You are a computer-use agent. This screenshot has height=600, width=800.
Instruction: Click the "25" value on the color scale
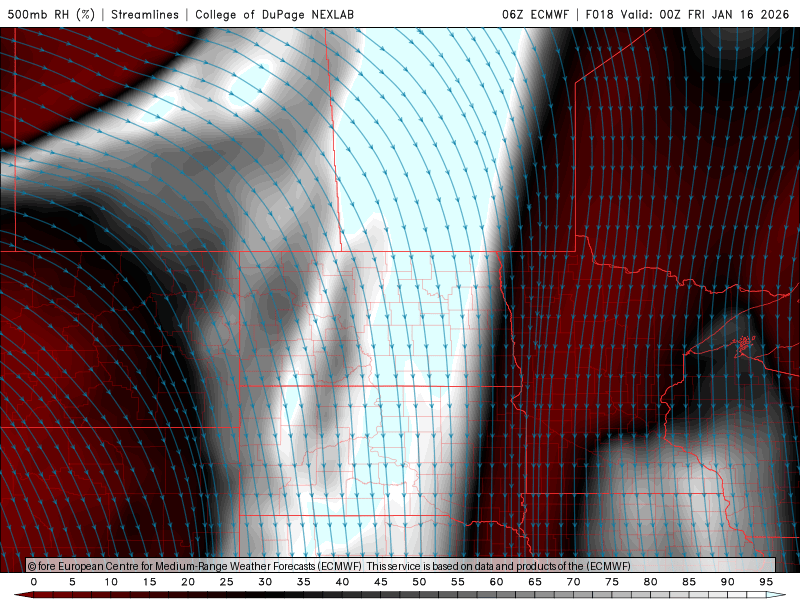pyautogui.click(x=227, y=582)
